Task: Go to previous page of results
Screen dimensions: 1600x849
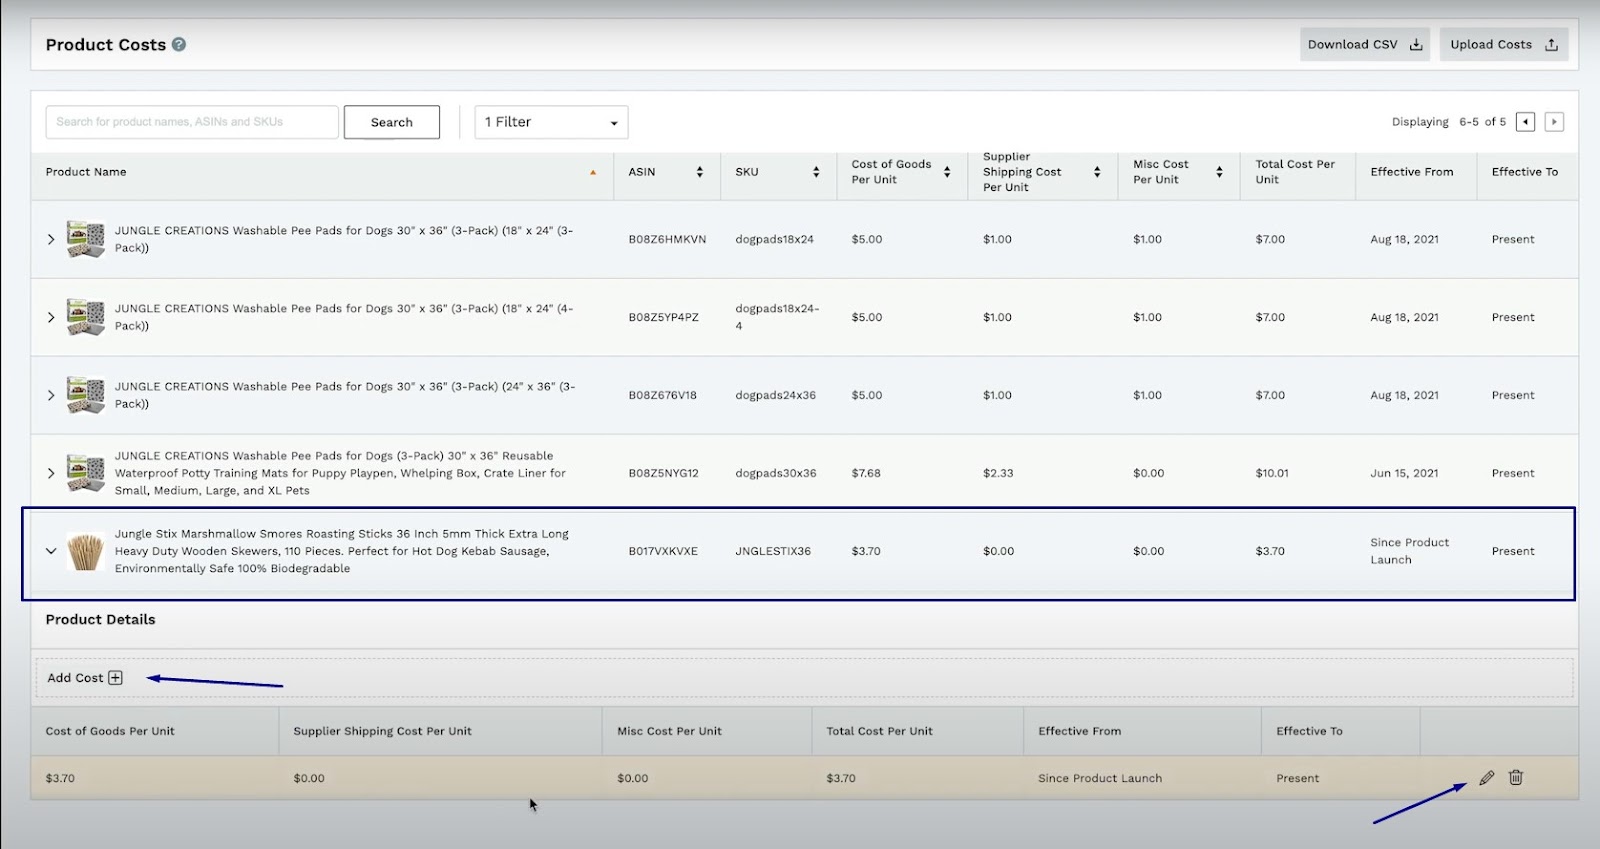Action: coord(1525,122)
